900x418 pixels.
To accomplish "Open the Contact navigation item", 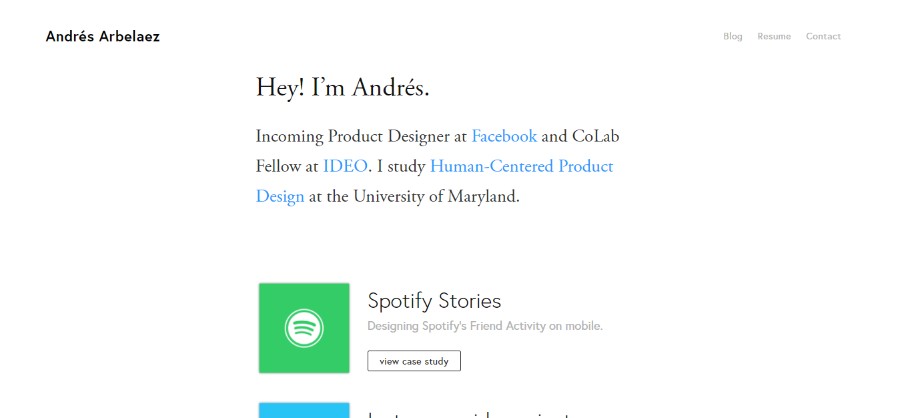I will 823,36.
